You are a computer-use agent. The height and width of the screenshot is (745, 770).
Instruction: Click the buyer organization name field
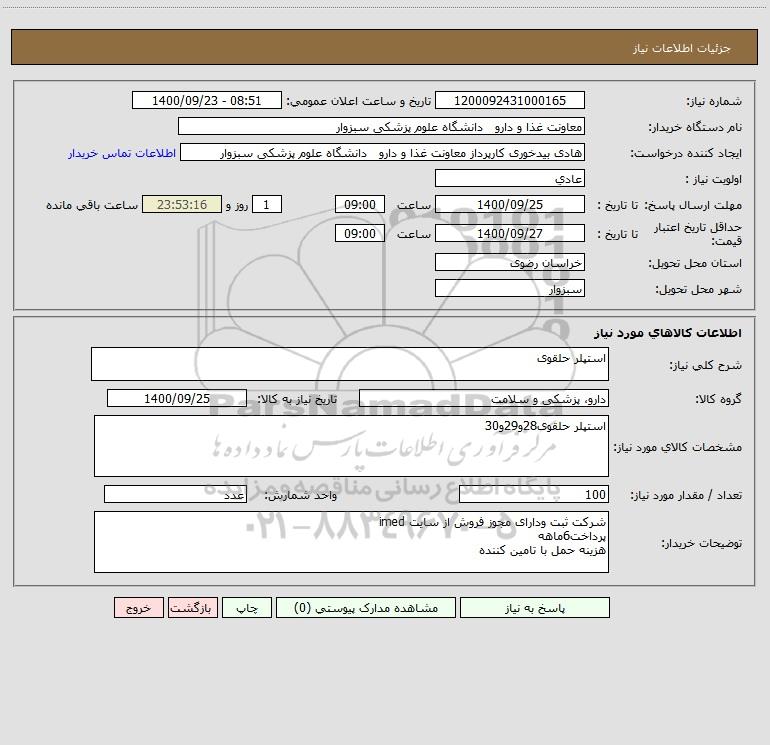(x=381, y=127)
